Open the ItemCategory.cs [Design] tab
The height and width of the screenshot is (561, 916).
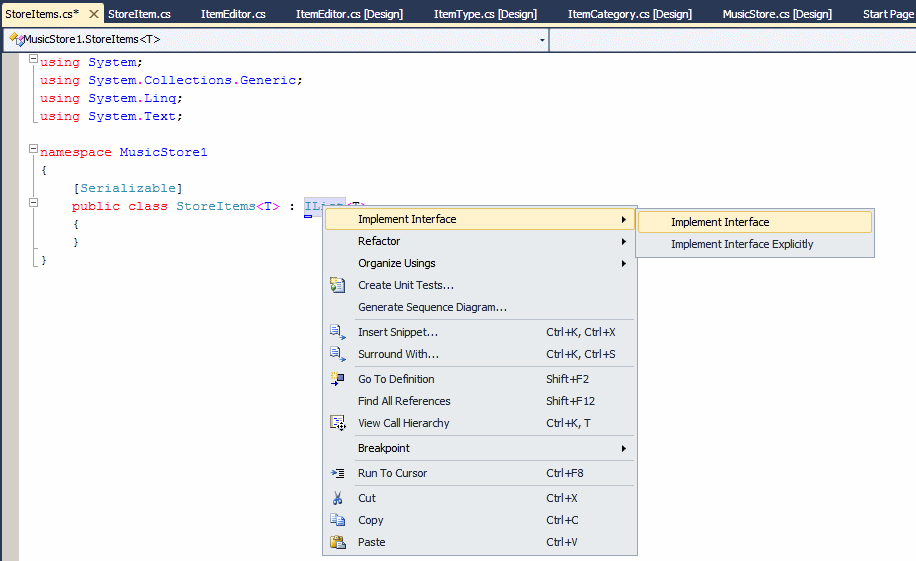pos(630,14)
